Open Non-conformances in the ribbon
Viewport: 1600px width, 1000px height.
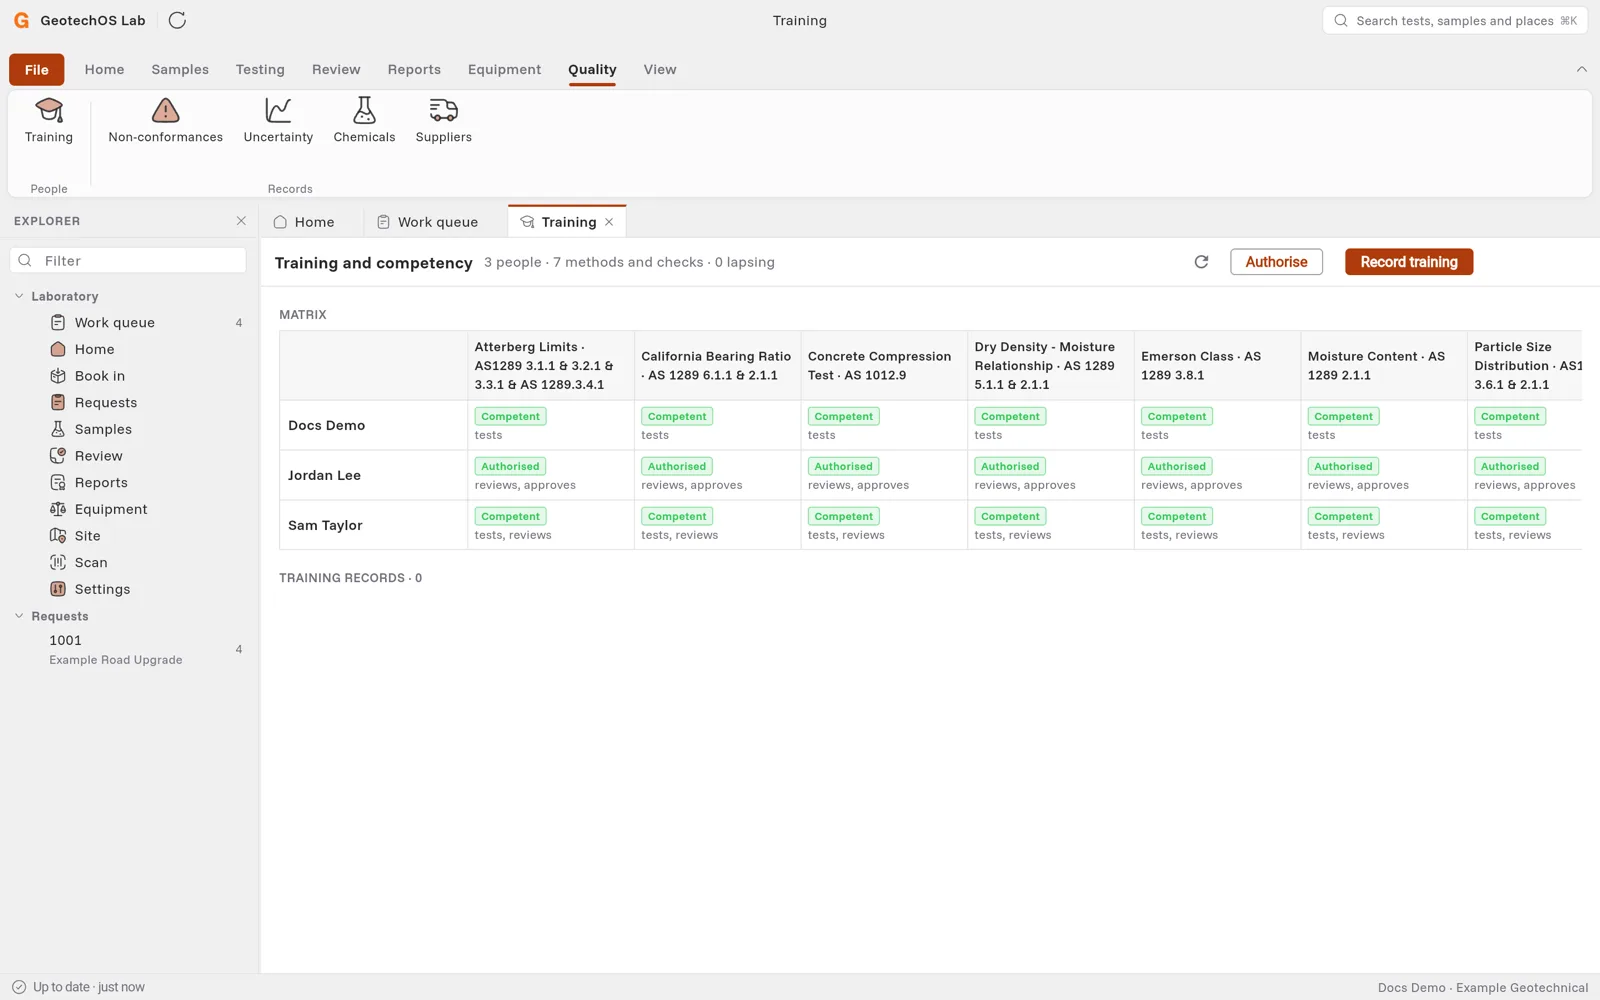166,121
